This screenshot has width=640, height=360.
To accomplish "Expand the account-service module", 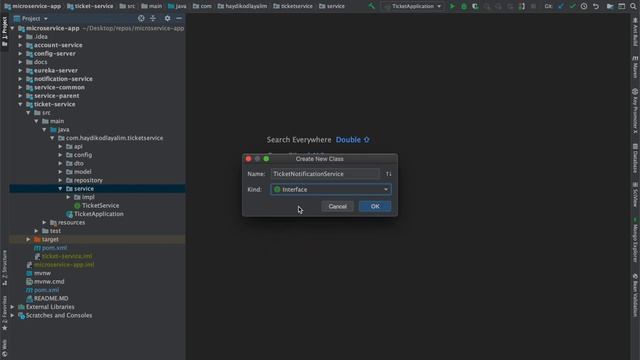I will [20, 45].
